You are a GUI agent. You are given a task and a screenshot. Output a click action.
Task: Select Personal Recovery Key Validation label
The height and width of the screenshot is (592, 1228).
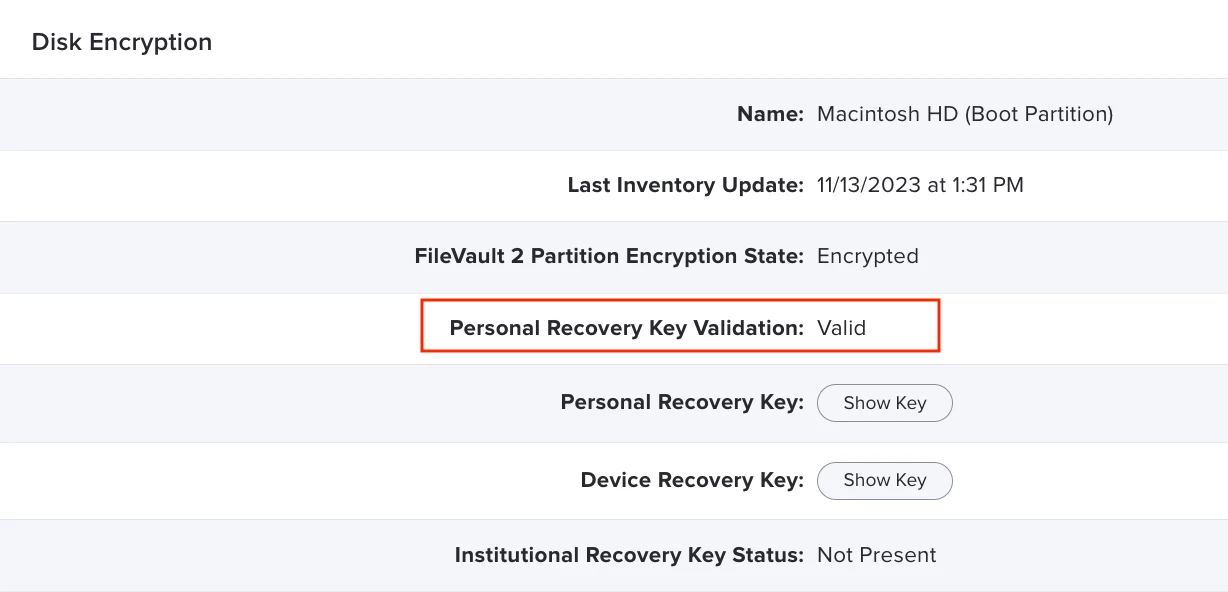click(x=627, y=328)
